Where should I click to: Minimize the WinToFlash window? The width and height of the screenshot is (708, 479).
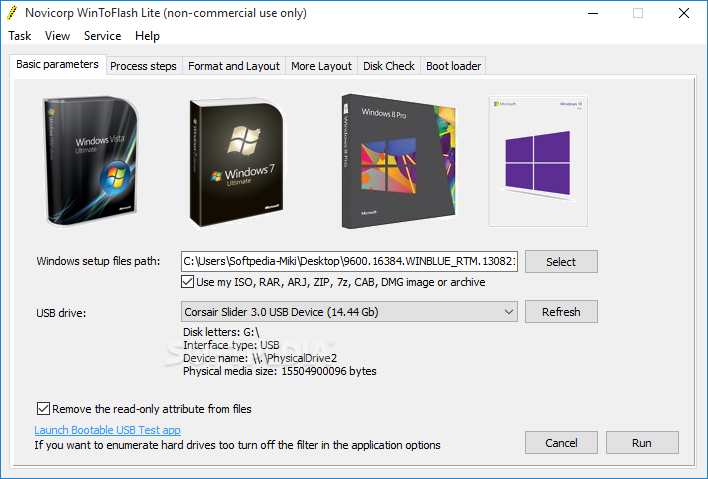click(593, 13)
